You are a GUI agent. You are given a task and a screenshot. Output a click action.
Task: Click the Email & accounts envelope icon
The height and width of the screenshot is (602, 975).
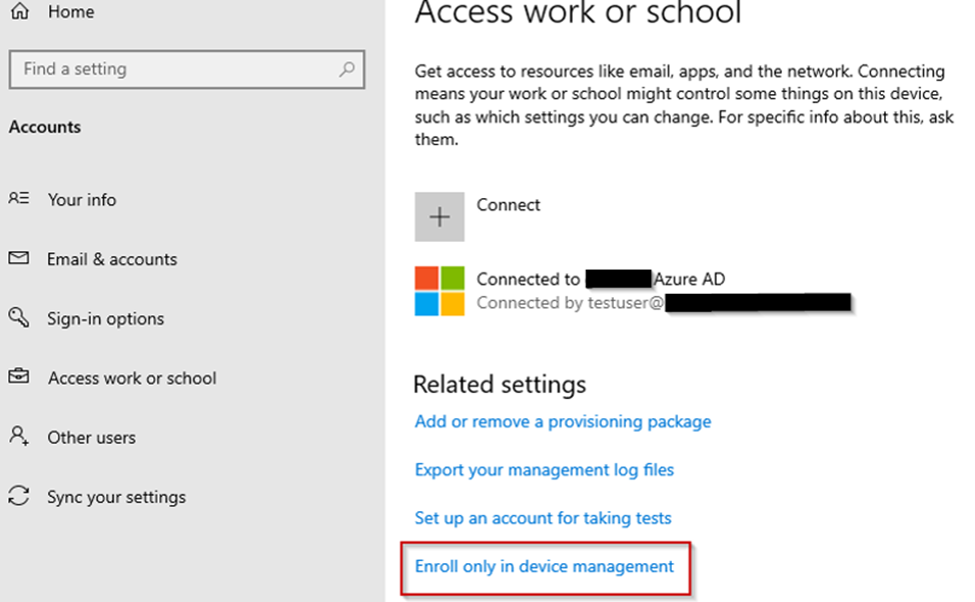pos(19,259)
